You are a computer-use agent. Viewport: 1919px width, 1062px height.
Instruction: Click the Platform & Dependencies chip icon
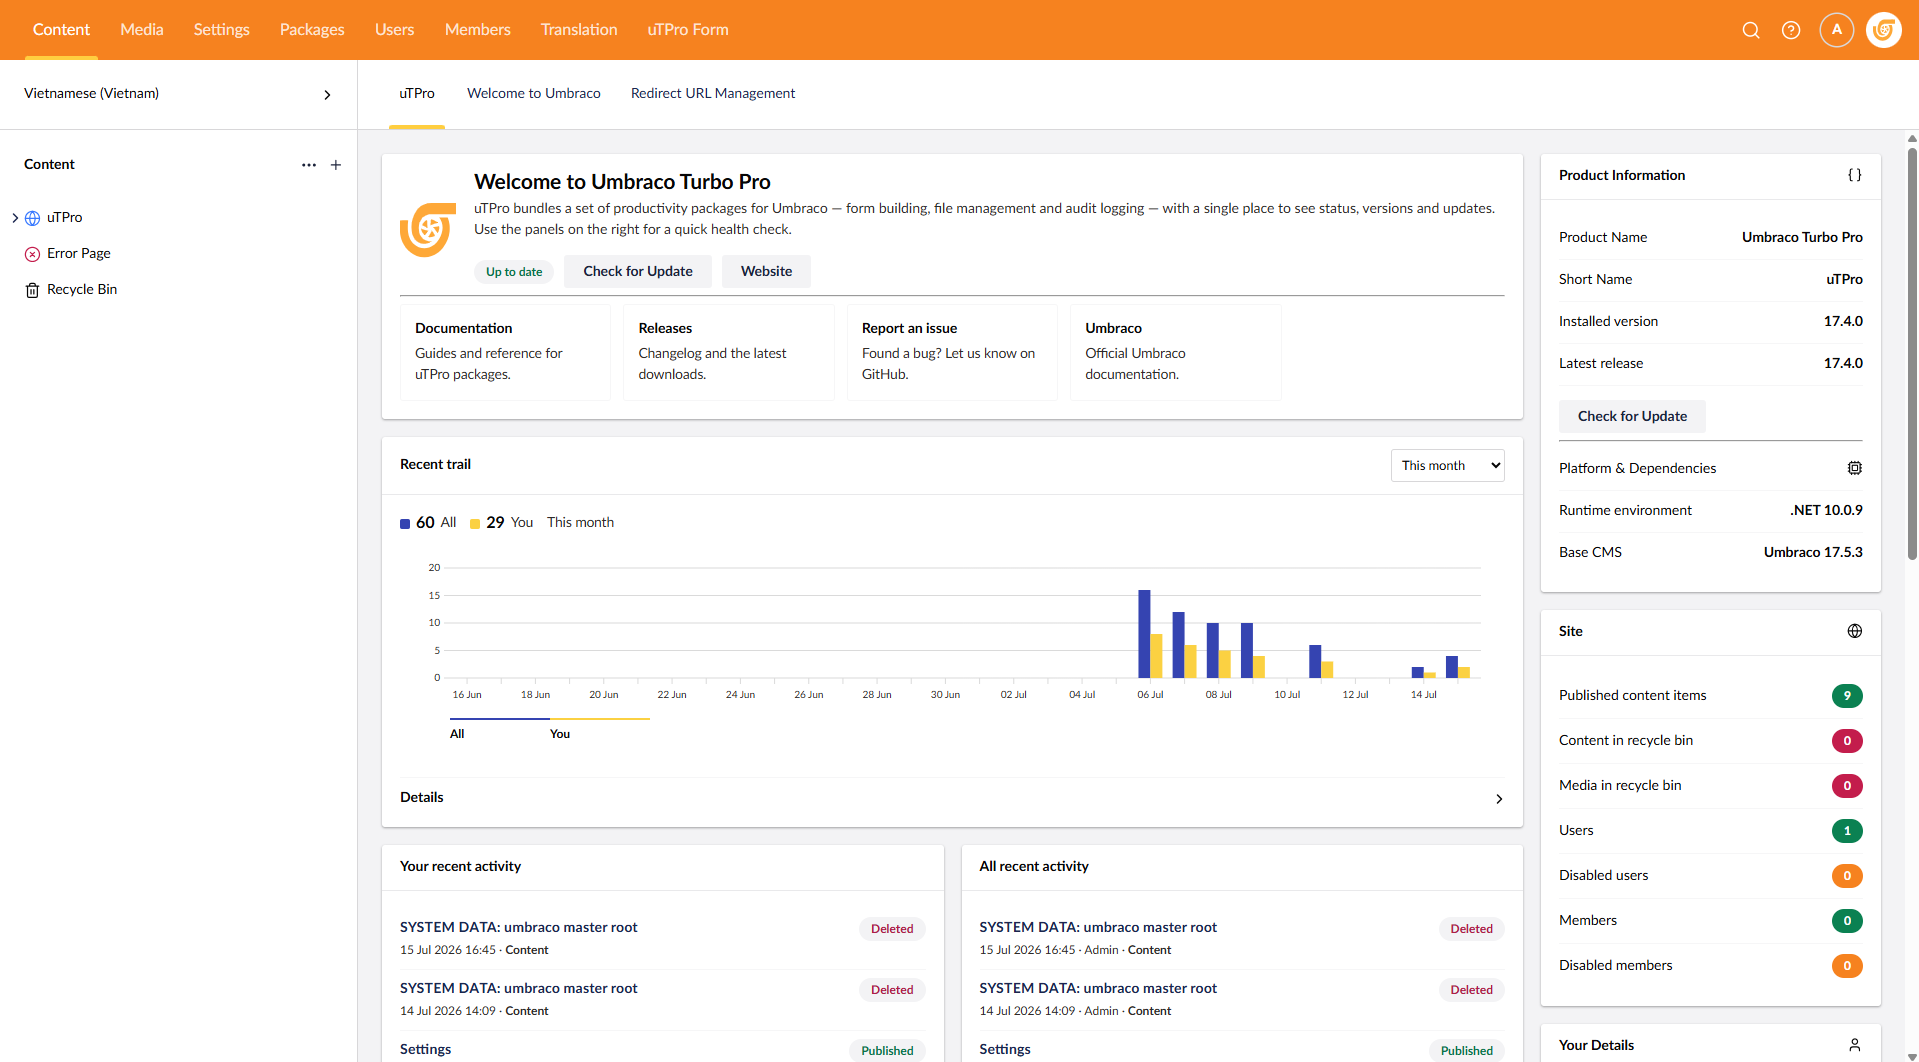pos(1855,468)
